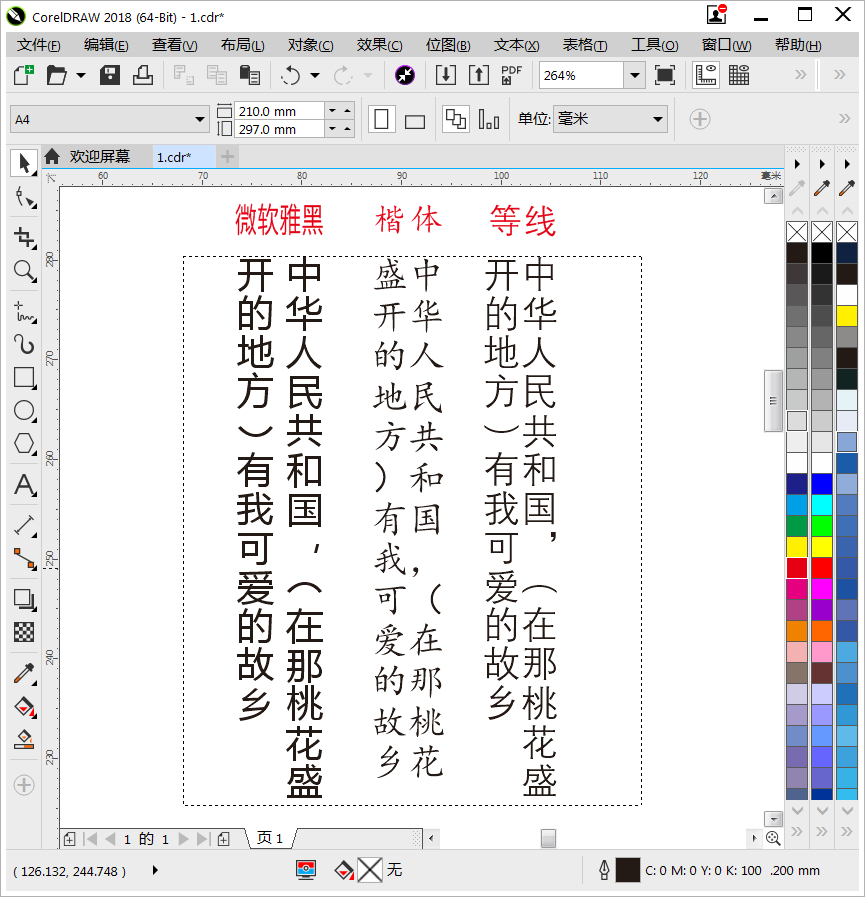
Task: Switch to the 欢迎屏幕 tab
Action: (100, 156)
